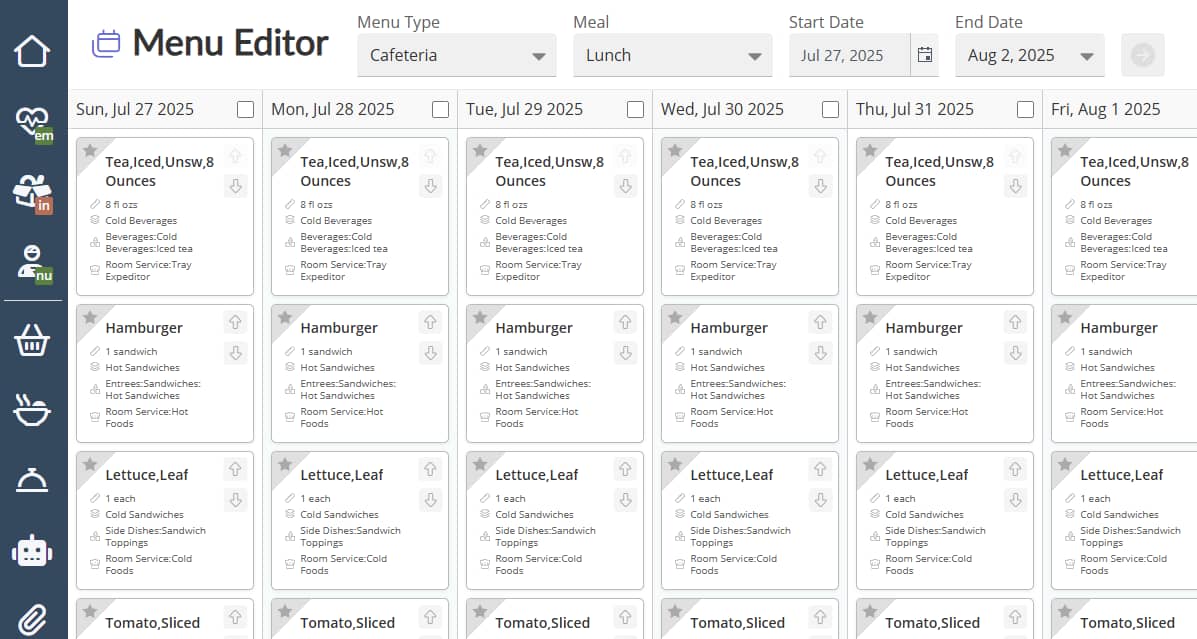
Task: Move Tuesday's Hamburger item up
Action: 625,323
